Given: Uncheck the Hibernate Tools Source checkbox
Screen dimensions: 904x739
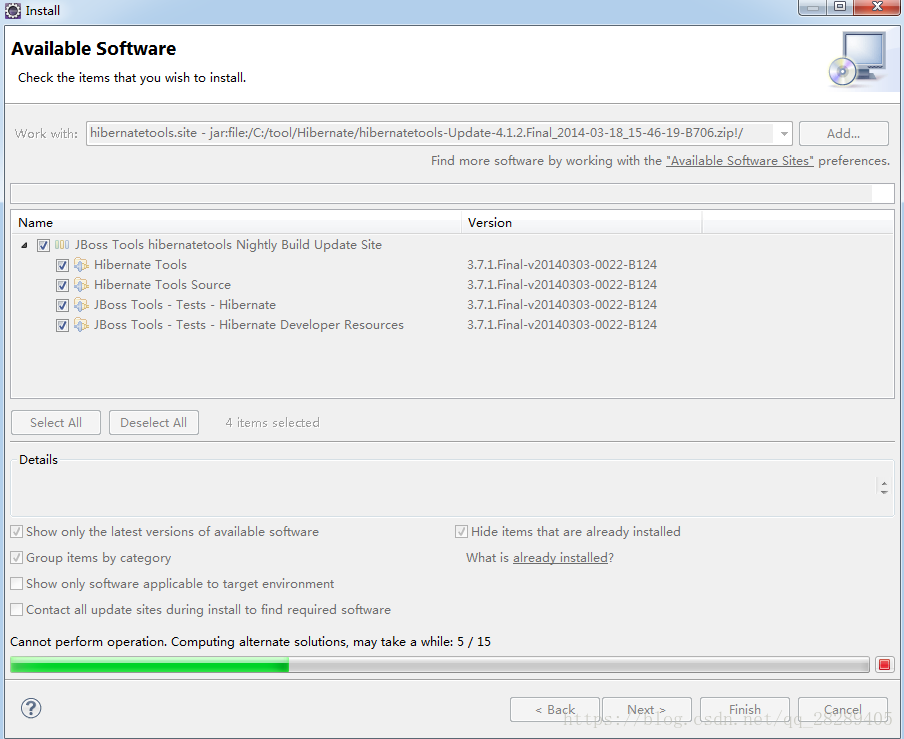Looking at the screenshot, I should click(62, 285).
